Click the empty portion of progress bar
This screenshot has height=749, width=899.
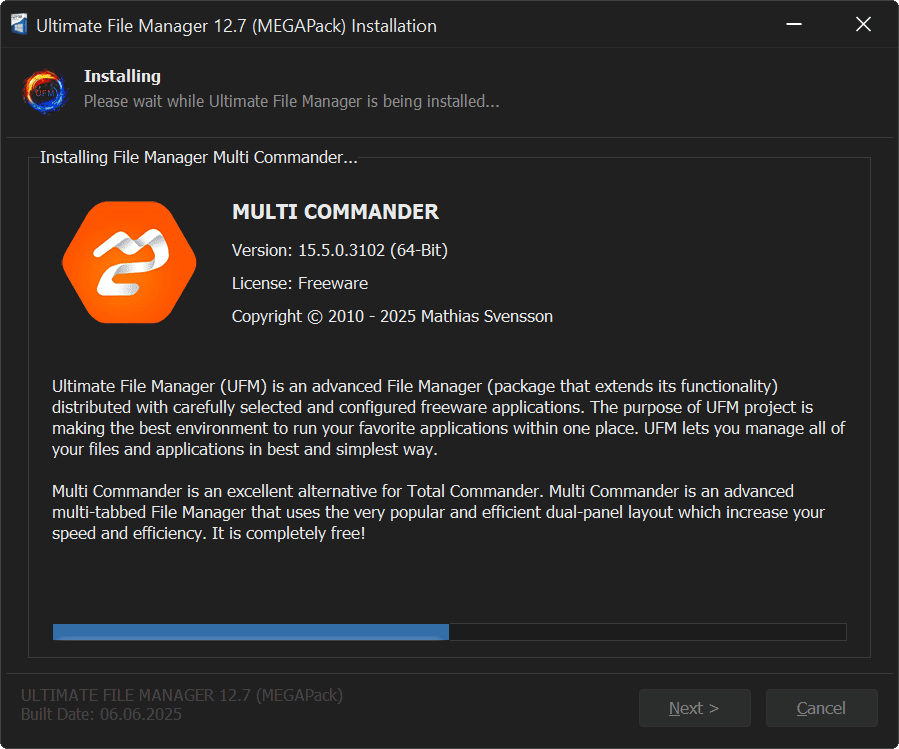tap(647, 632)
